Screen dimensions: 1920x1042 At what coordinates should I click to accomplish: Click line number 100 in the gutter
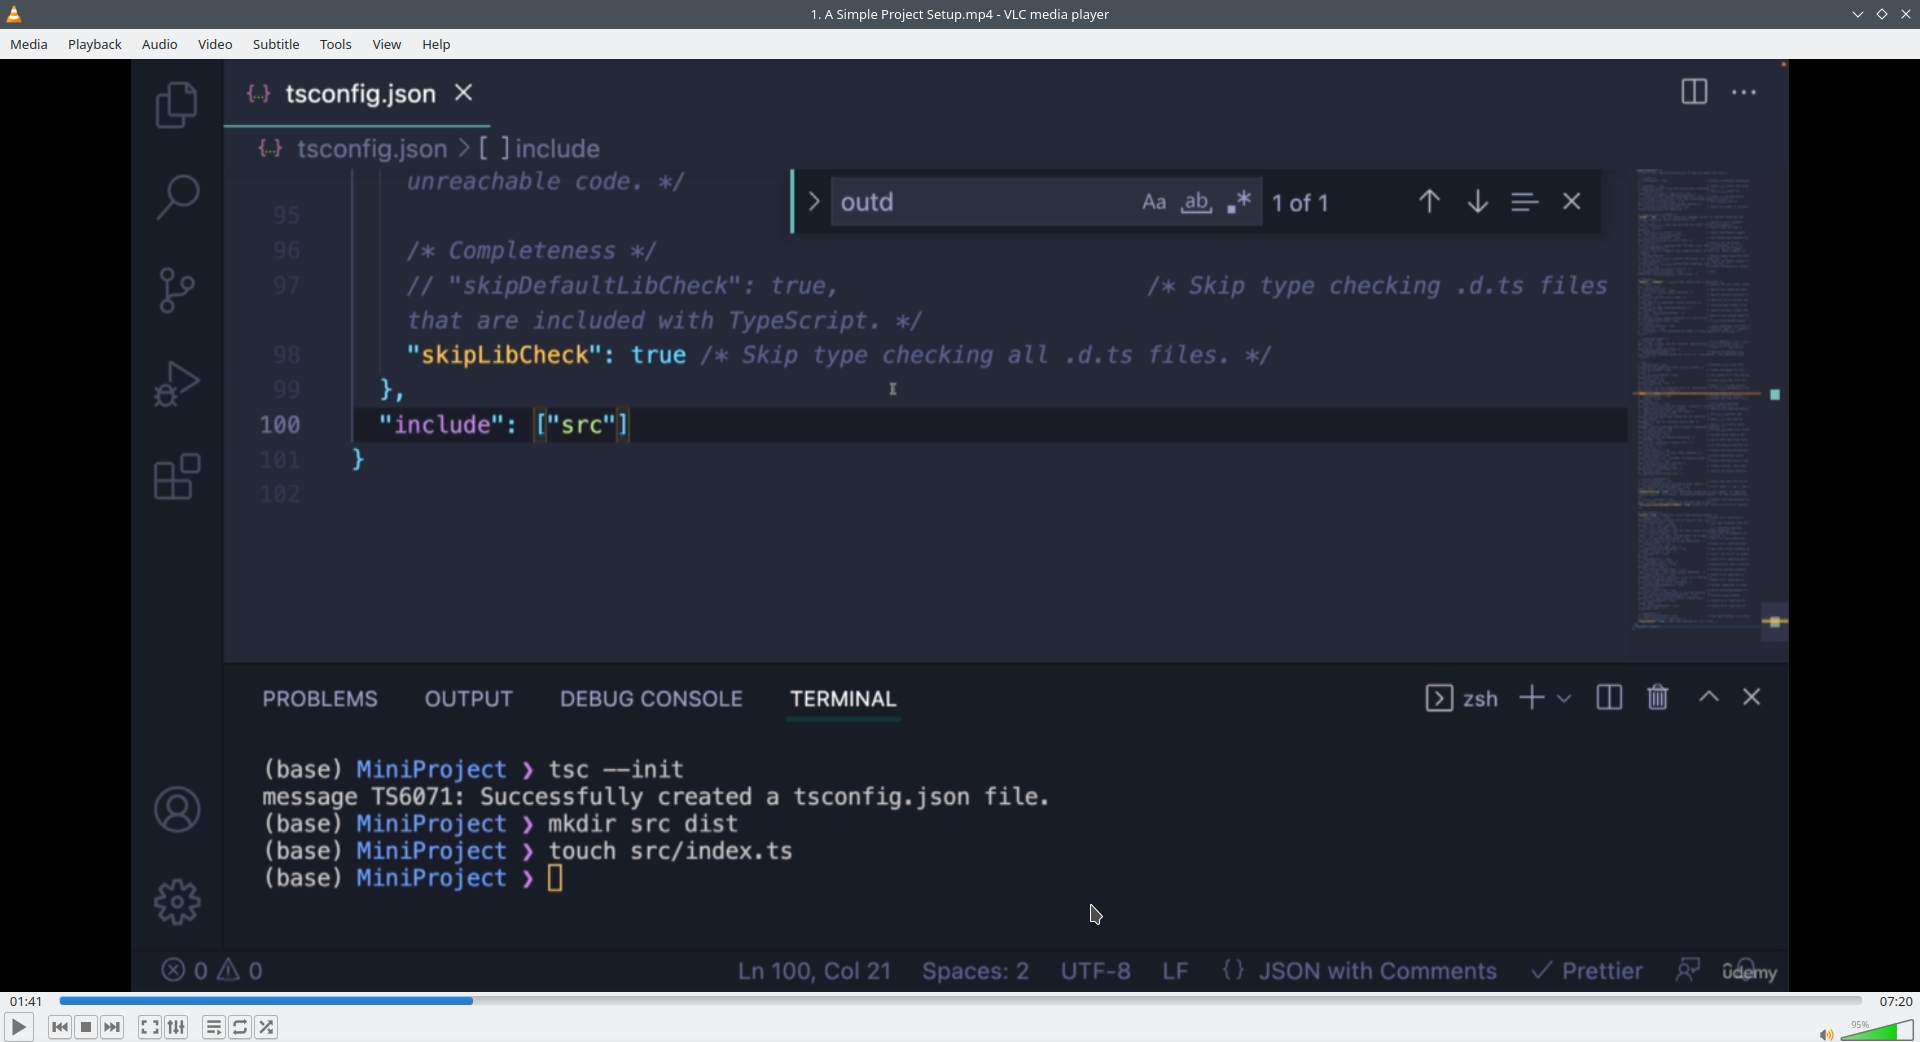[280, 425]
